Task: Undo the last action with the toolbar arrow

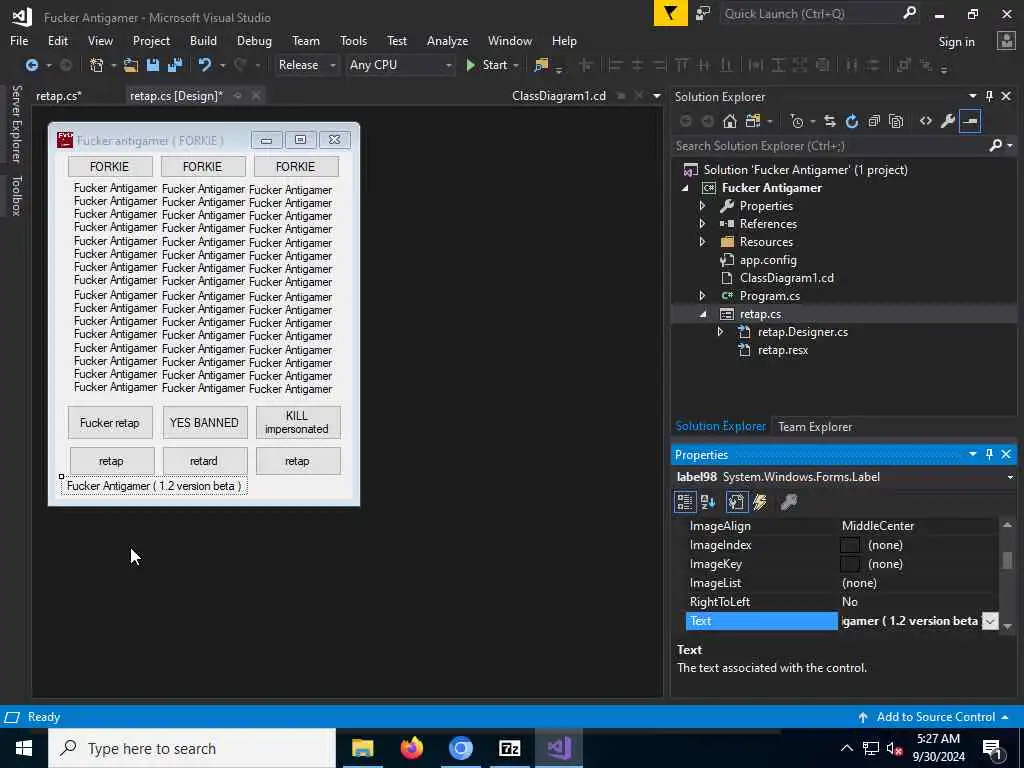Action: click(205, 65)
